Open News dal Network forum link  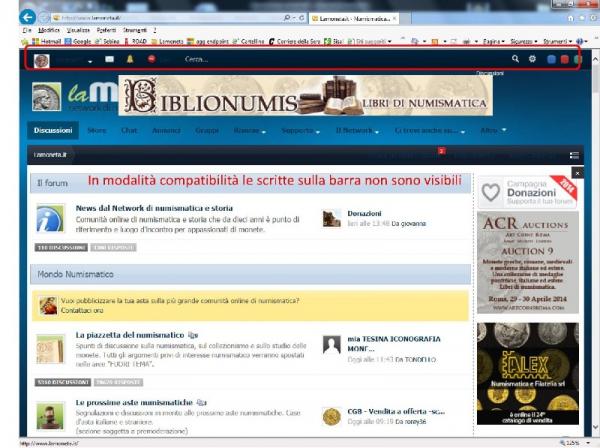click(154, 208)
